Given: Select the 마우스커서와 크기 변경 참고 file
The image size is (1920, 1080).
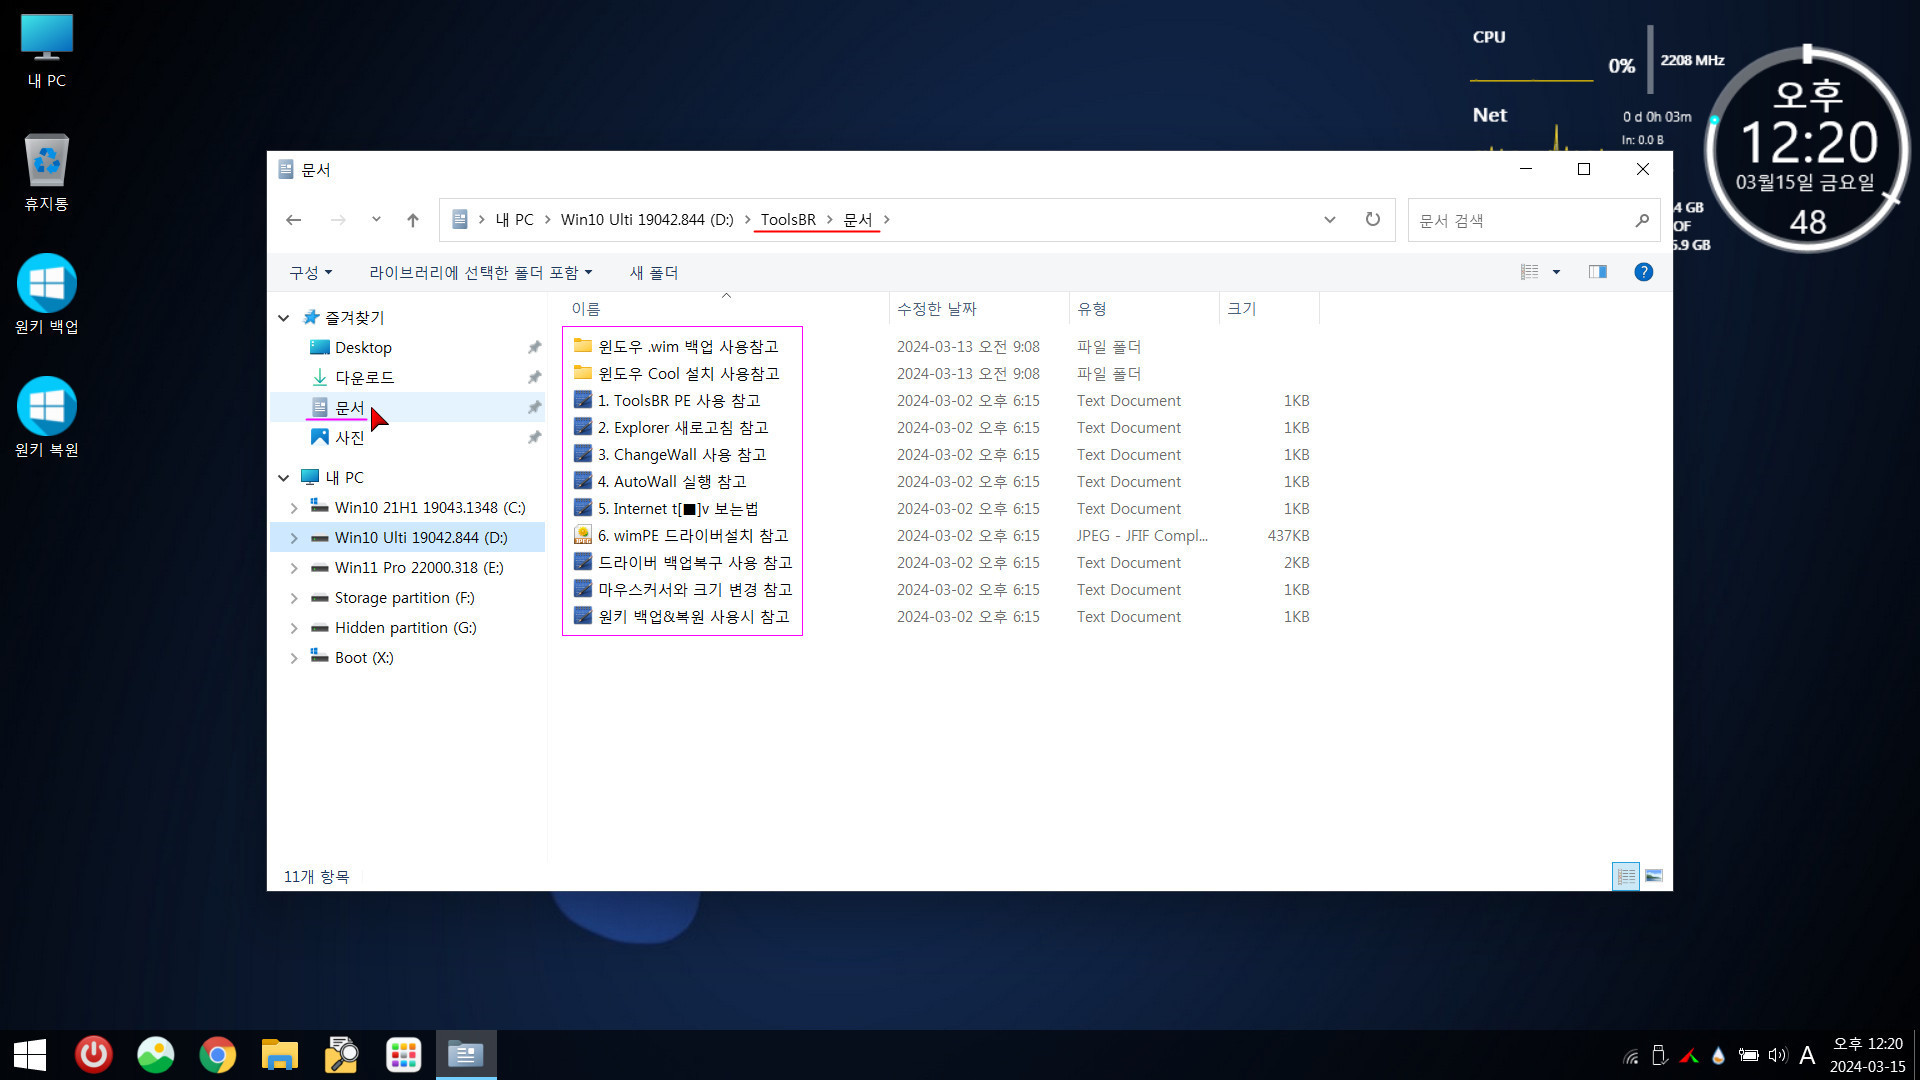Looking at the screenshot, I should (695, 589).
